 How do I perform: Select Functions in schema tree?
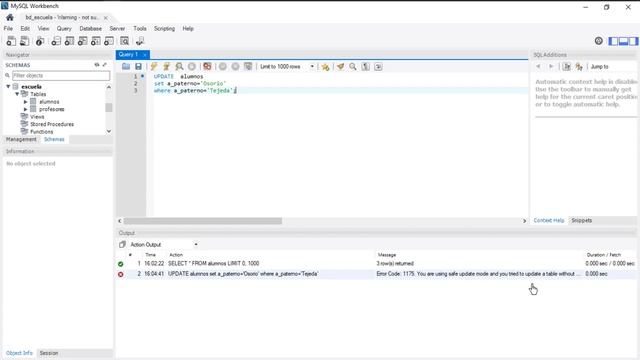(42, 131)
